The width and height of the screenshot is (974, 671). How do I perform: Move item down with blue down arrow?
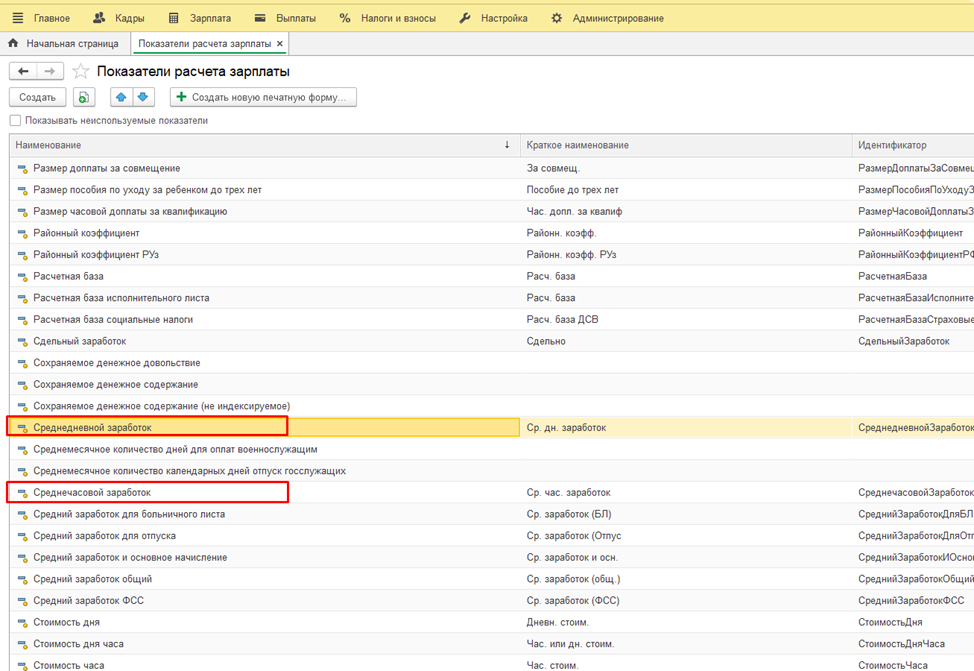coord(143,97)
